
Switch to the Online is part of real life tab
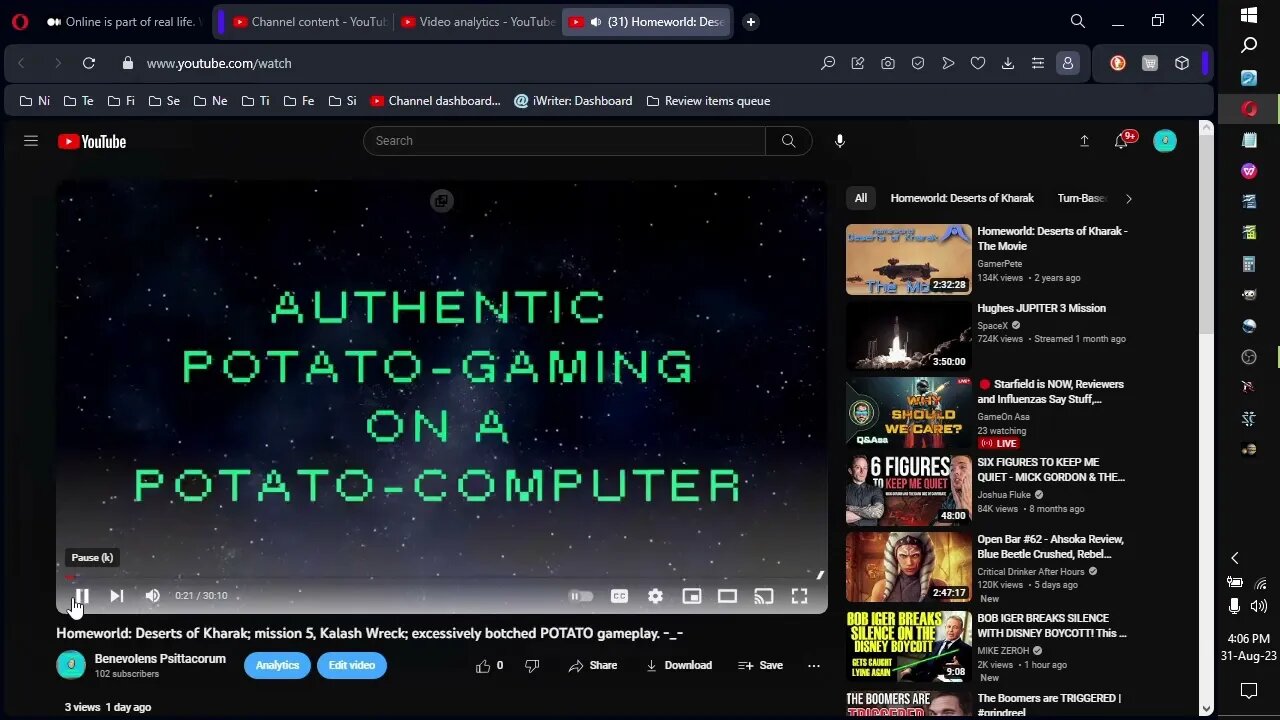pyautogui.click(x=122, y=22)
